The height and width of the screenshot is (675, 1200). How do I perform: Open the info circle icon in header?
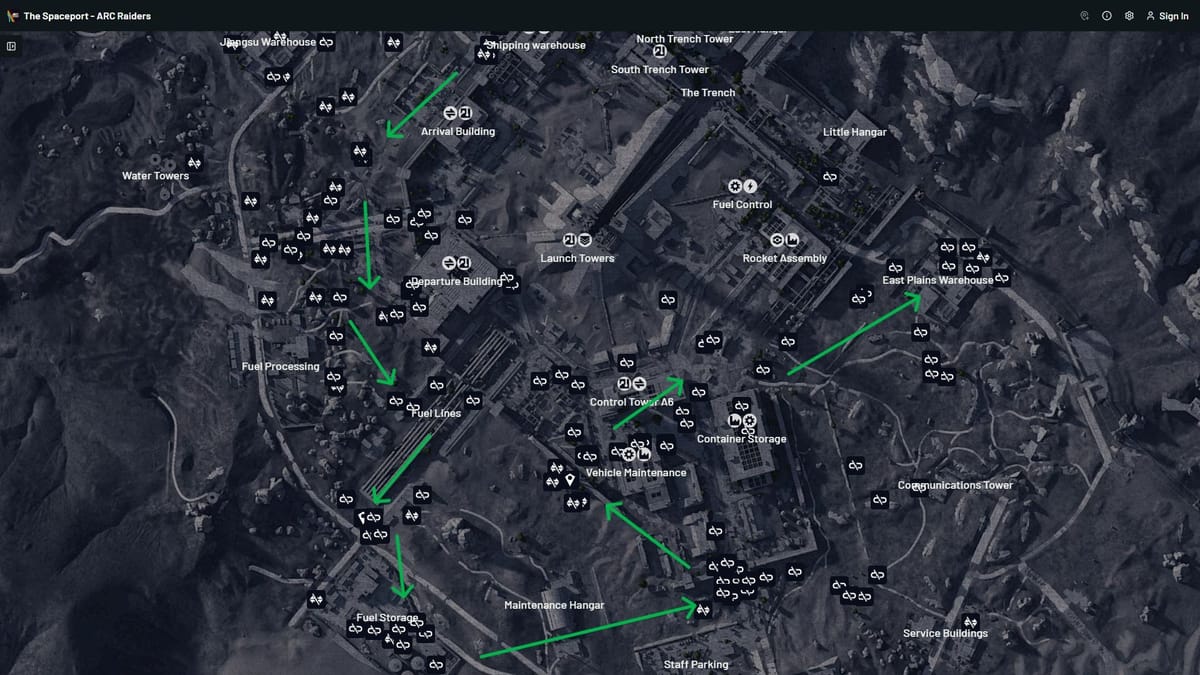tap(1107, 16)
